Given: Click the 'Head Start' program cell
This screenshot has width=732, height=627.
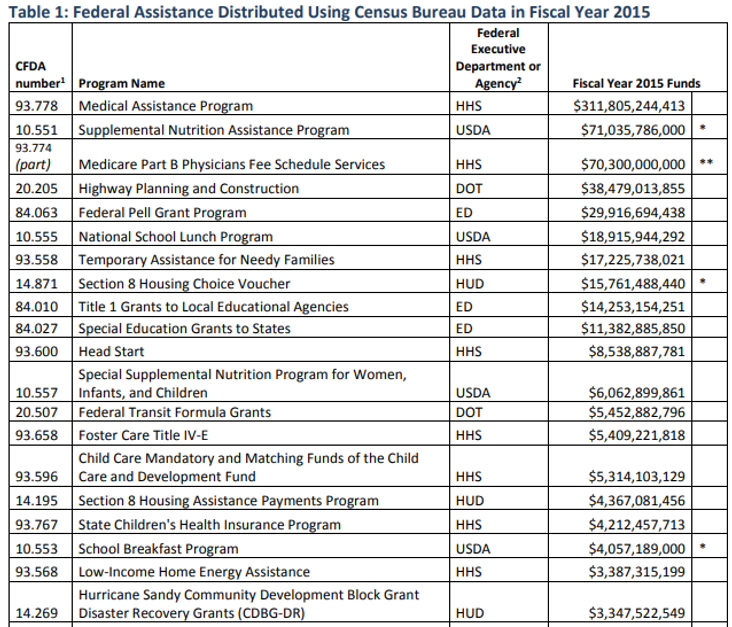Looking at the screenshot, I should [x=112, y=352].
